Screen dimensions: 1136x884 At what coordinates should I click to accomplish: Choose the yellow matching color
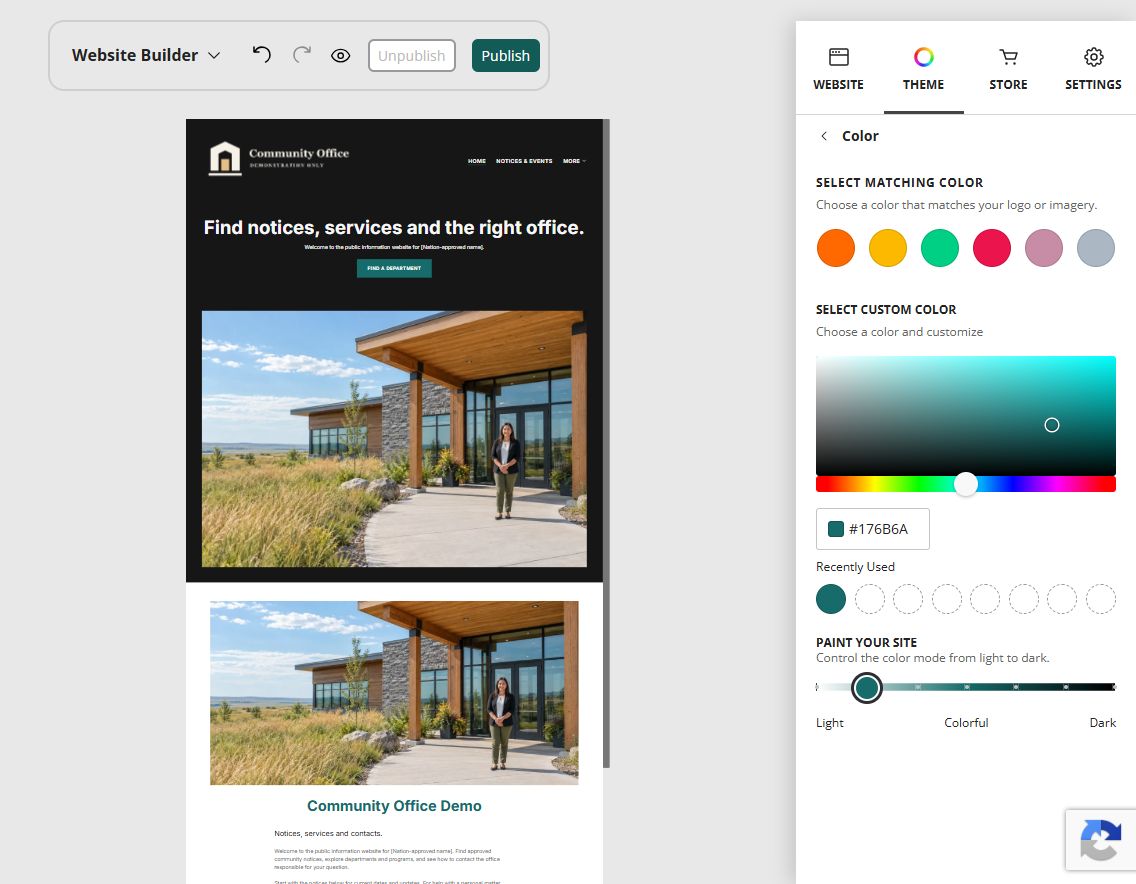(888, 248)
